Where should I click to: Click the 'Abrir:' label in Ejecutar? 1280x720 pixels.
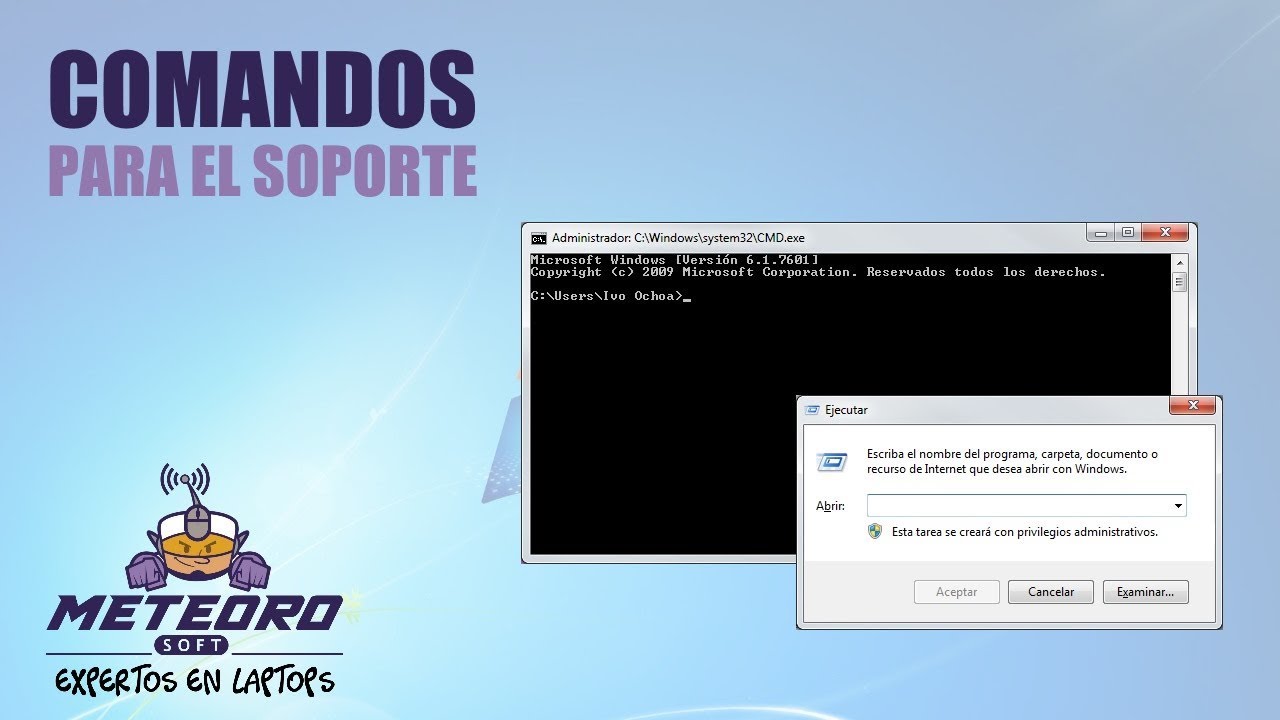click(830, 506)
